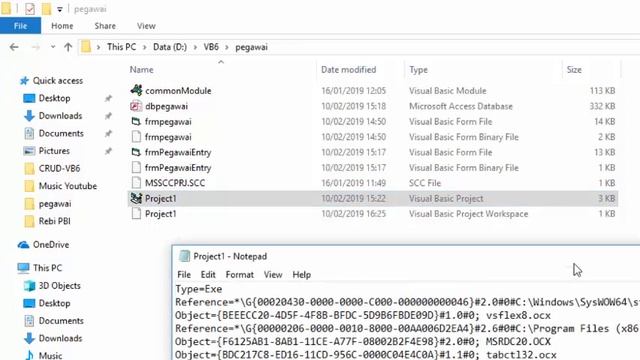The image size is (640, 360).
Task: Open pinned Desktop under Quick access
Action: click(54, 98)
